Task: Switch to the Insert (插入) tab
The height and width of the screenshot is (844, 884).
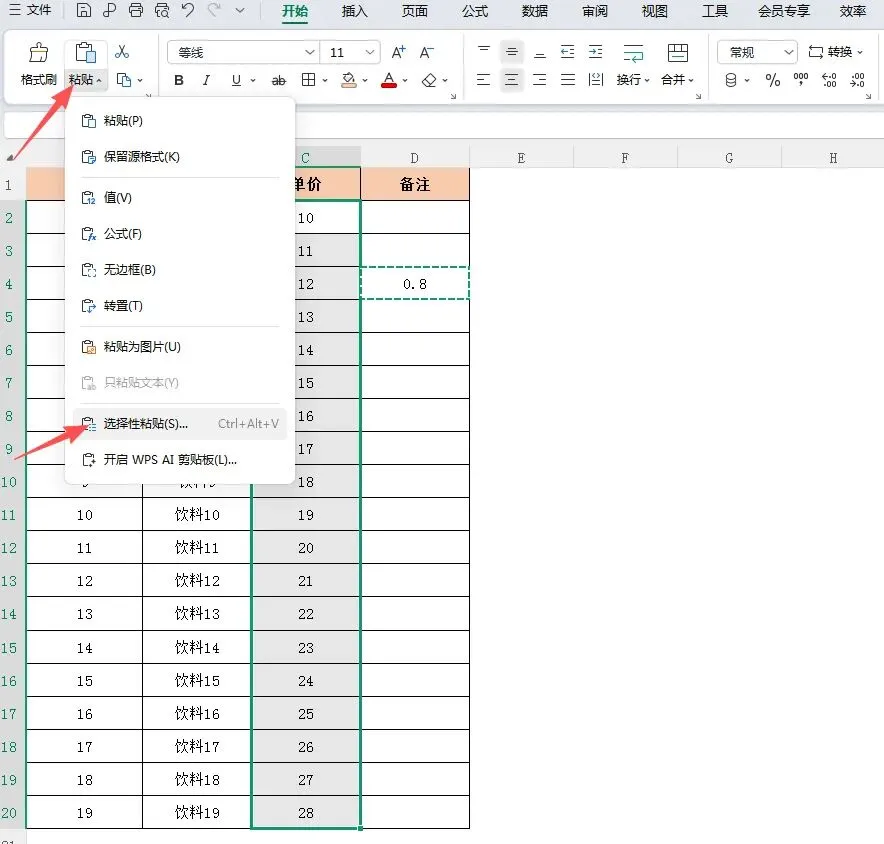Action: 355,11
